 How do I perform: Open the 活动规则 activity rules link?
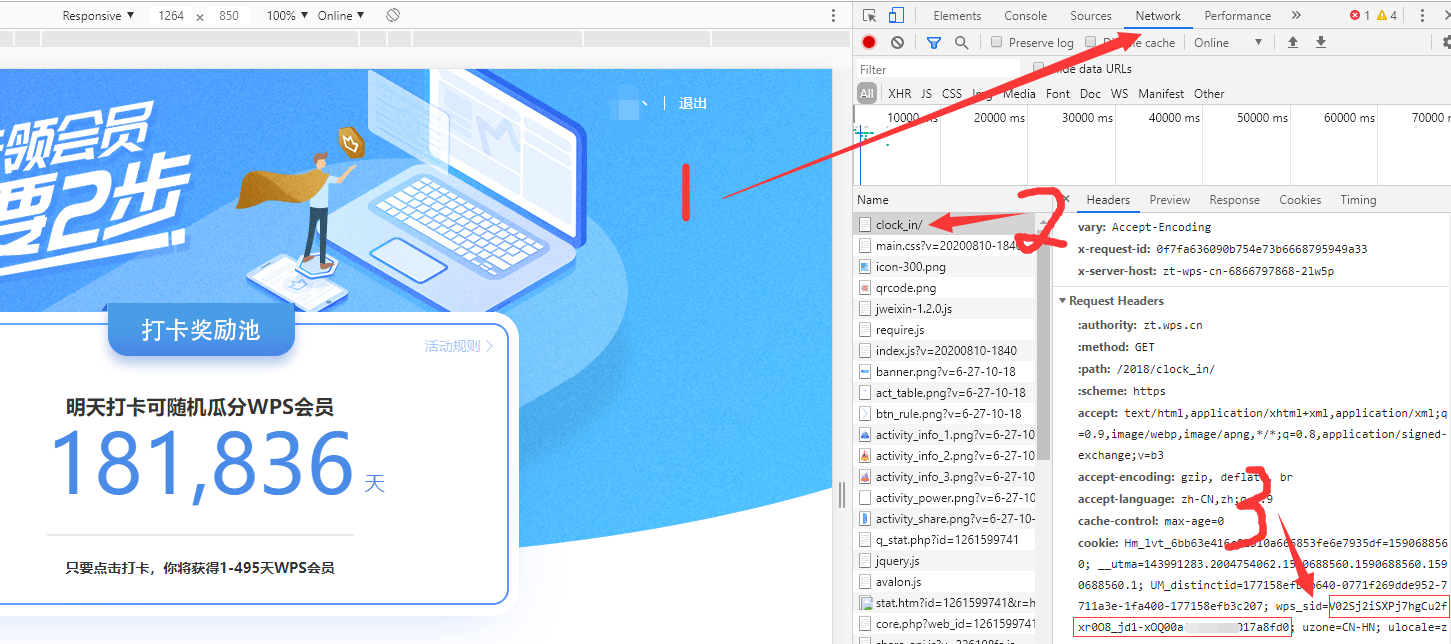click(x=458, y=346)
